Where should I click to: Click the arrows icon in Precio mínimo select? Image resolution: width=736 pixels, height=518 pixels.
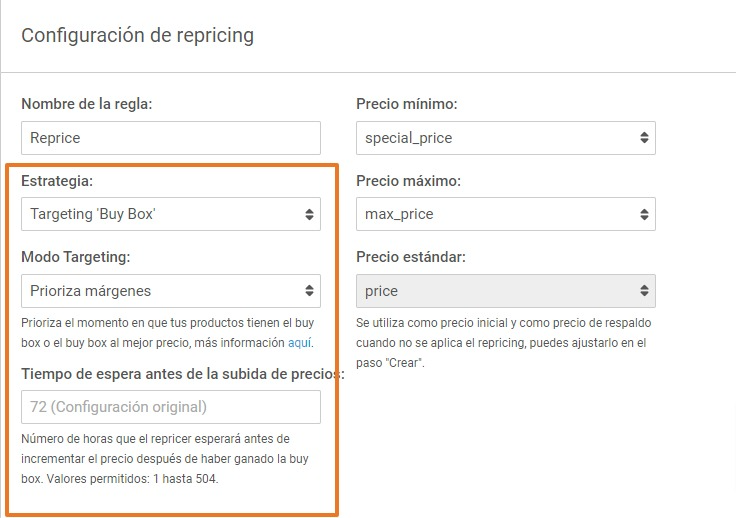644,137
